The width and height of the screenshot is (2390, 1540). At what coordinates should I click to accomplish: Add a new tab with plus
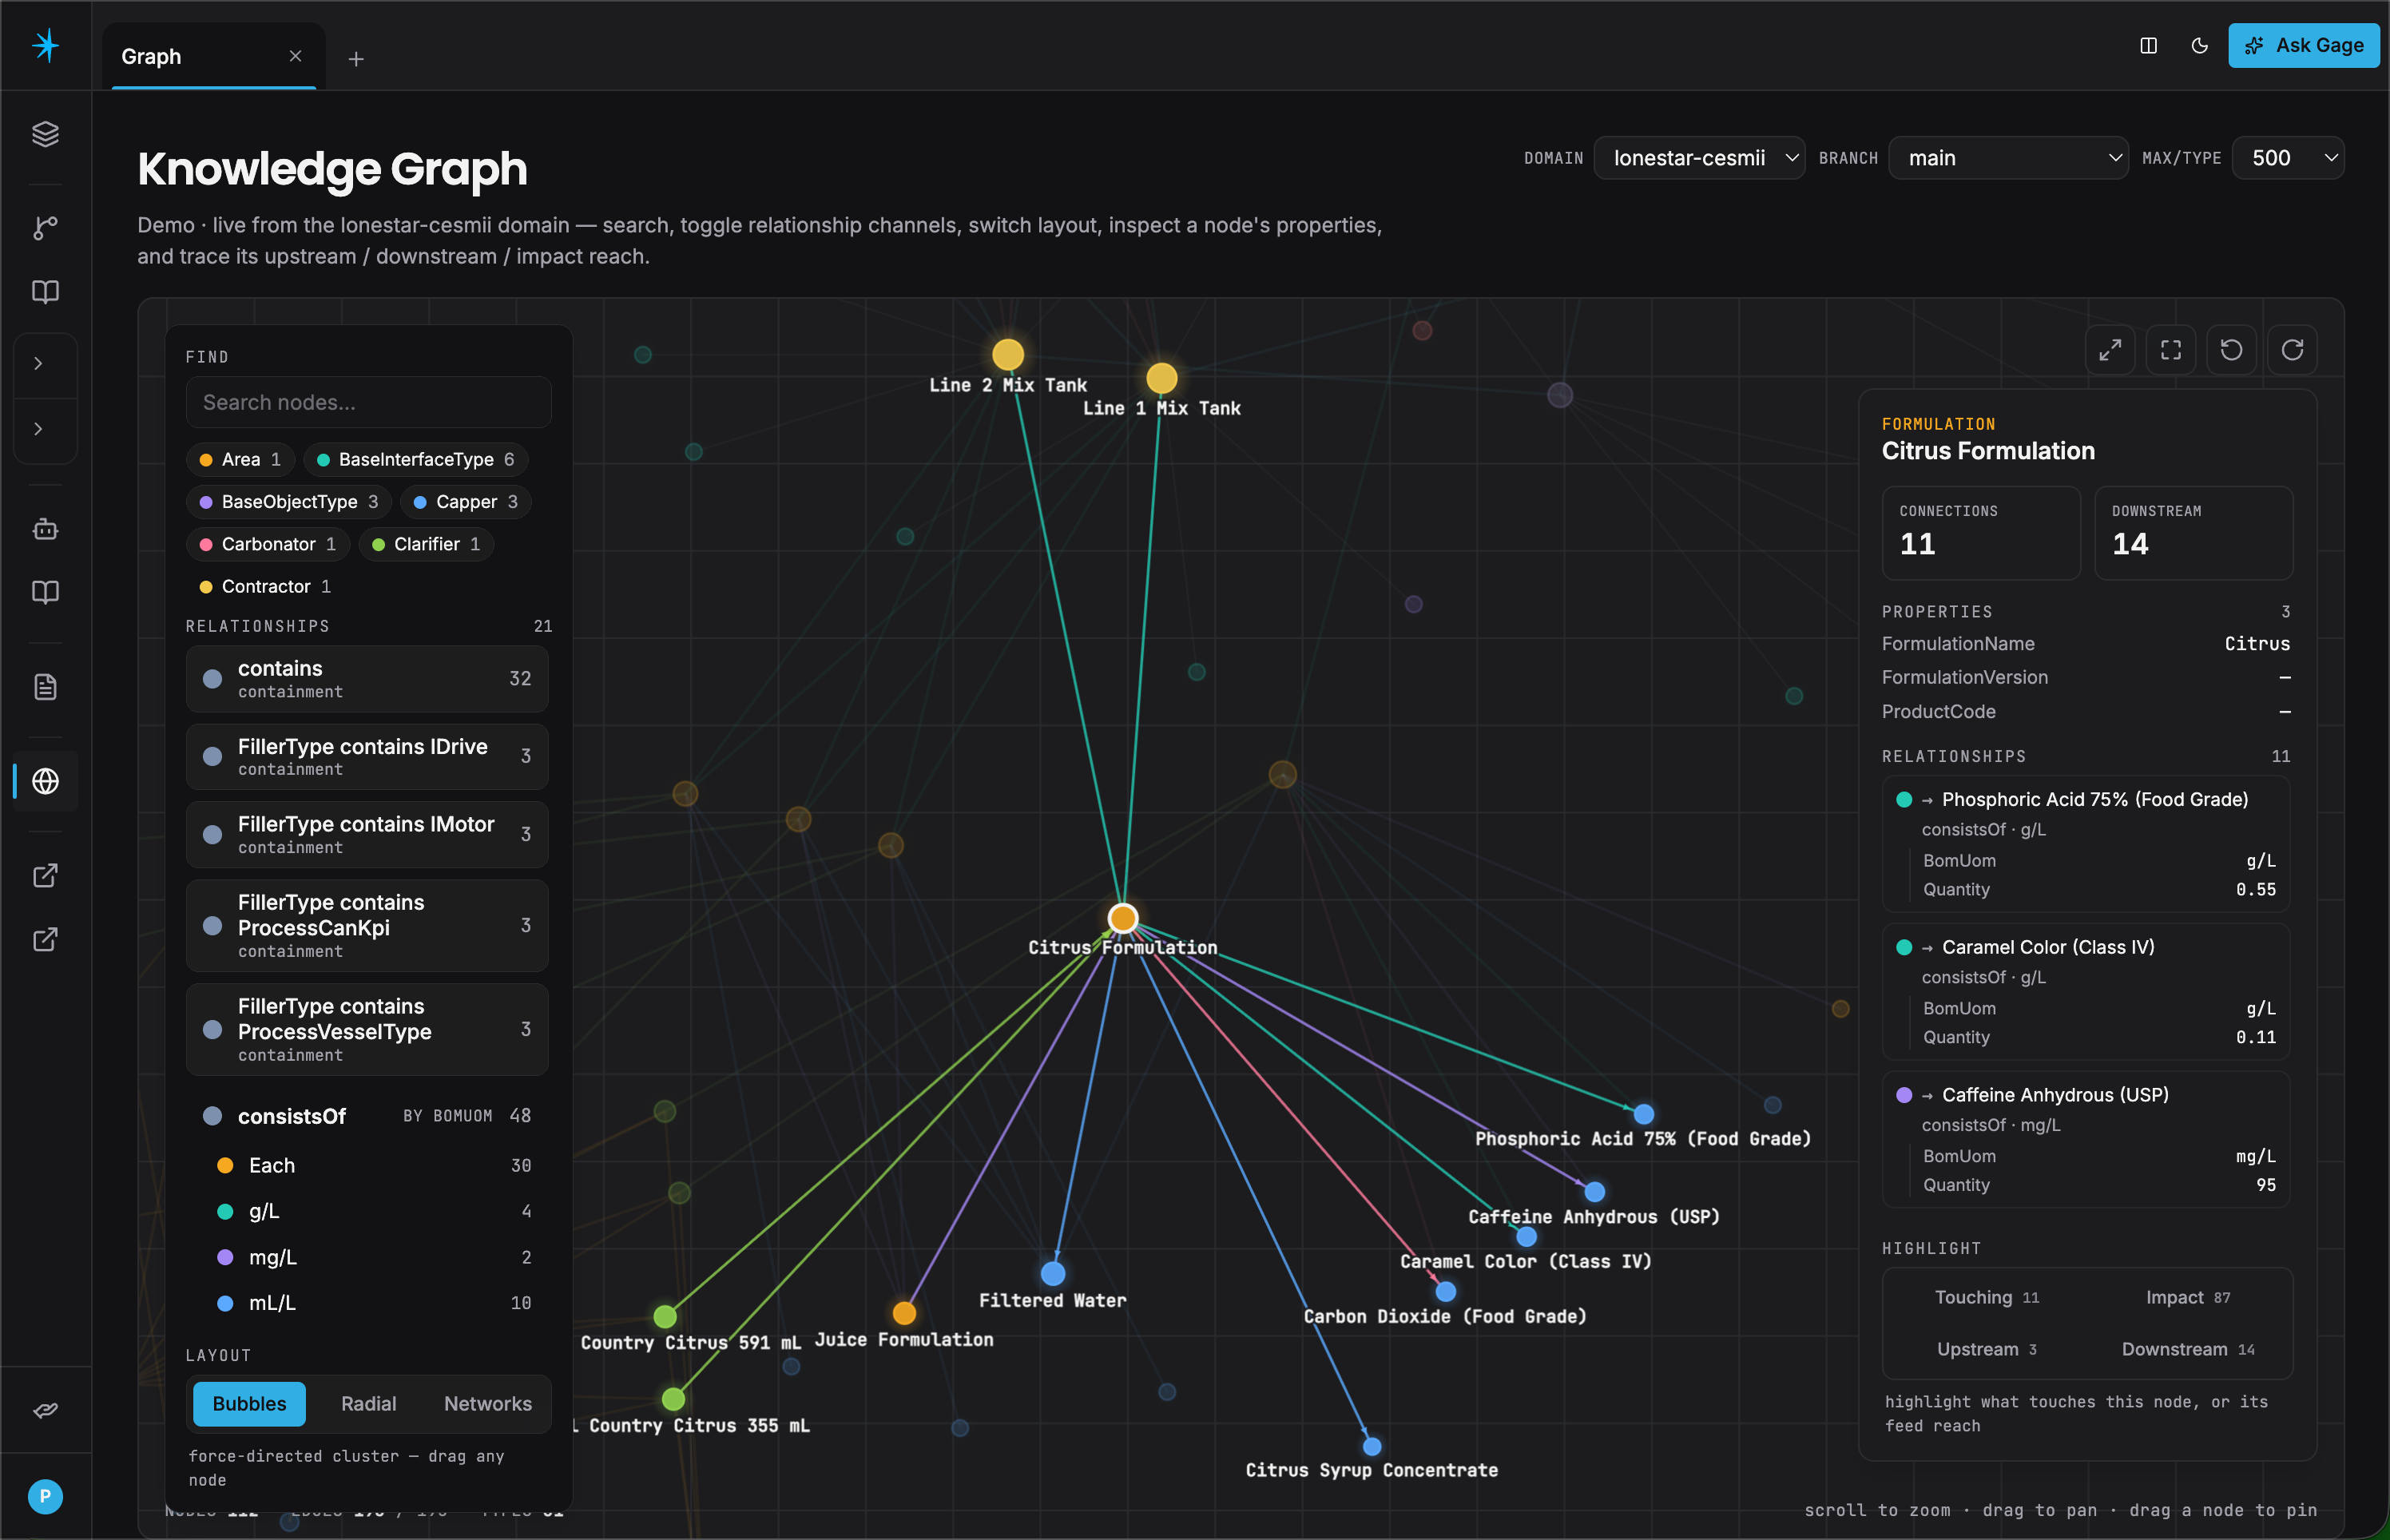(356, 59)
